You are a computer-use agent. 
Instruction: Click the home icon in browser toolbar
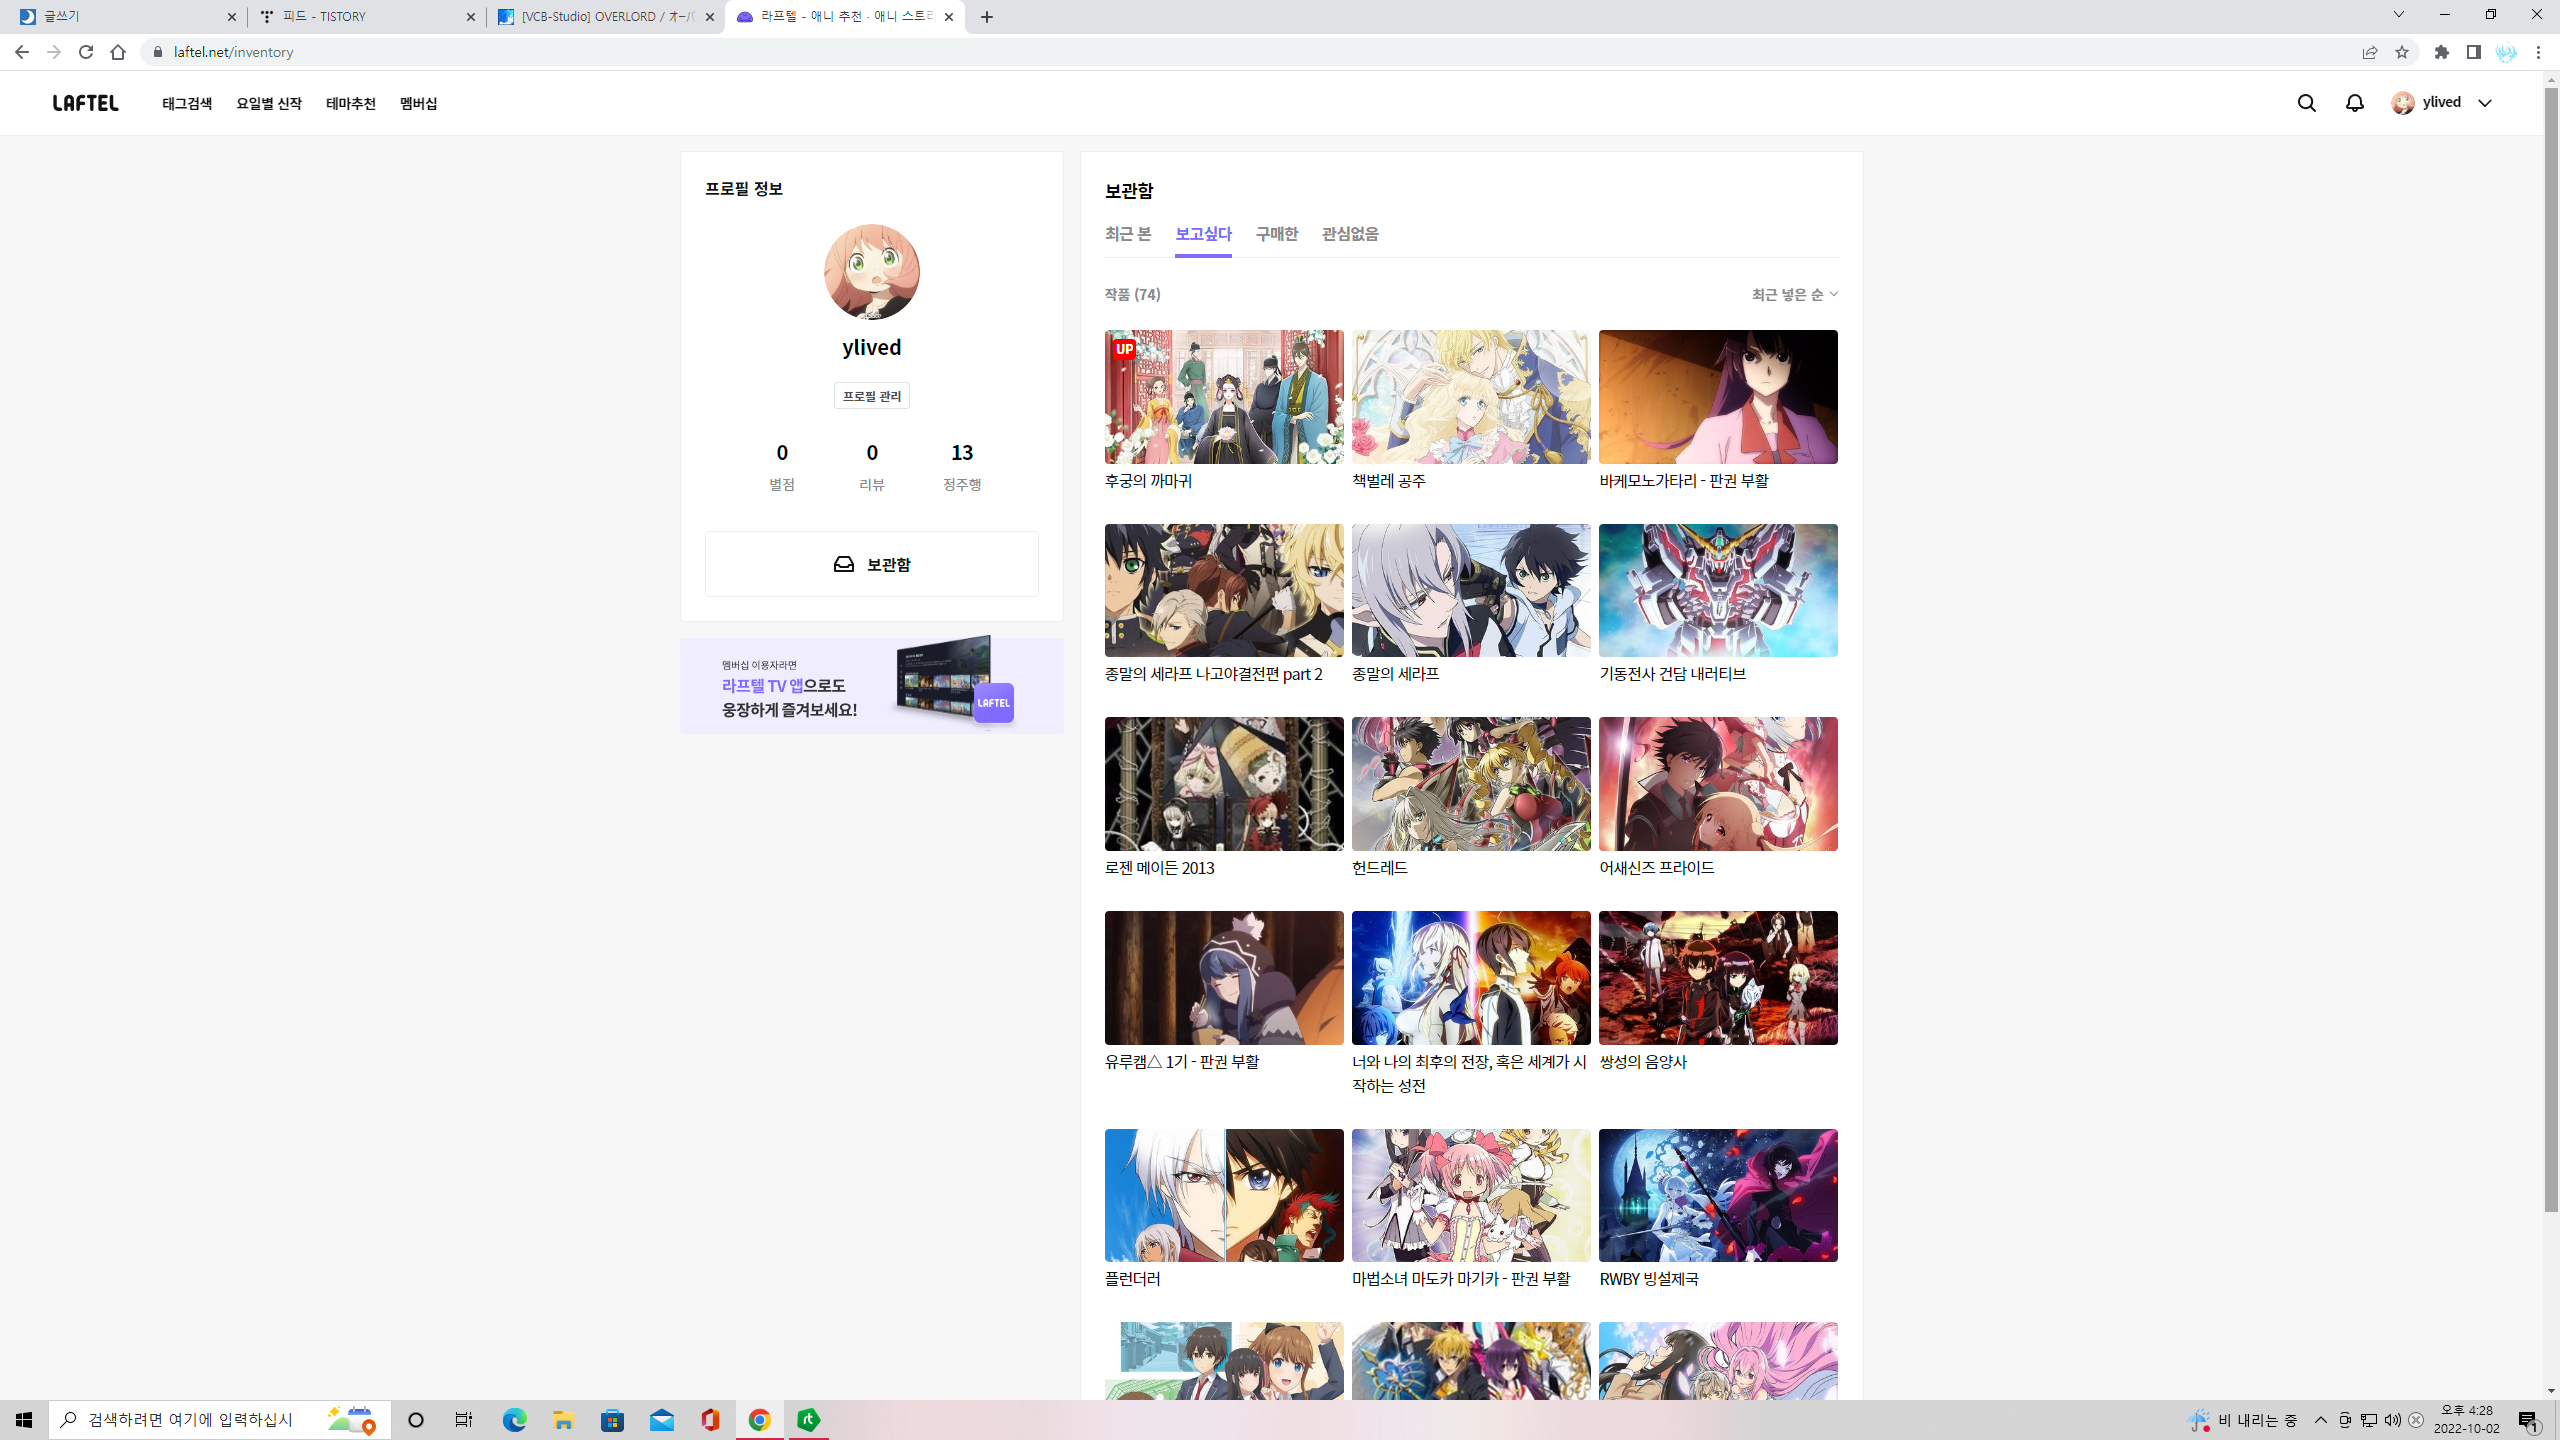(x=118, y=52)
